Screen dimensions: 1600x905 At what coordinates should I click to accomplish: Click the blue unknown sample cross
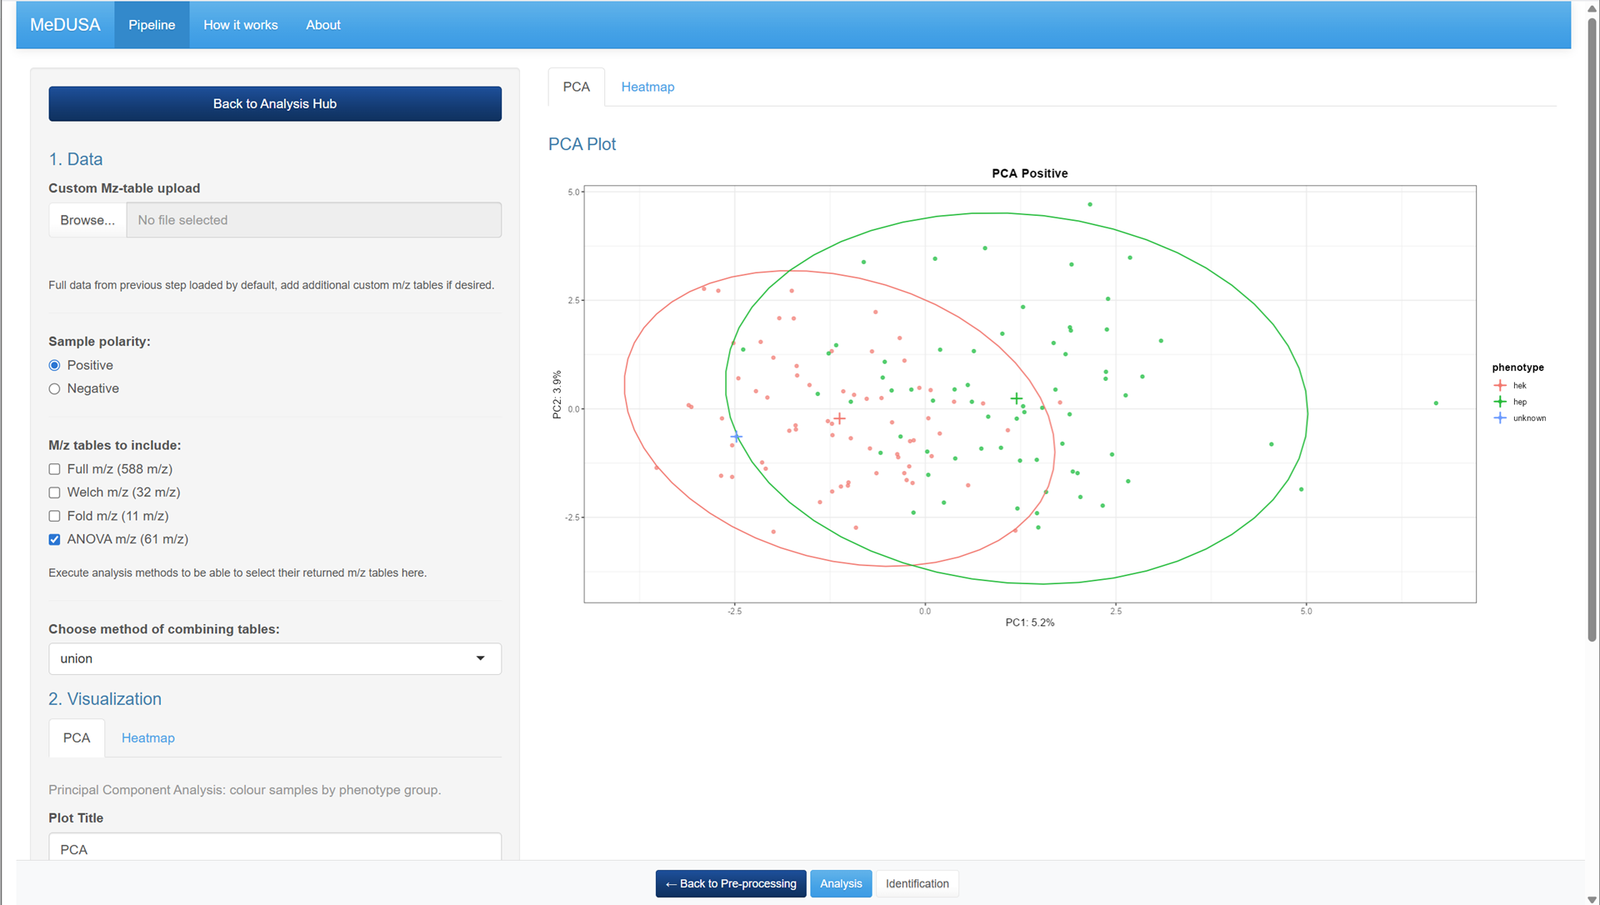(737, 438)
